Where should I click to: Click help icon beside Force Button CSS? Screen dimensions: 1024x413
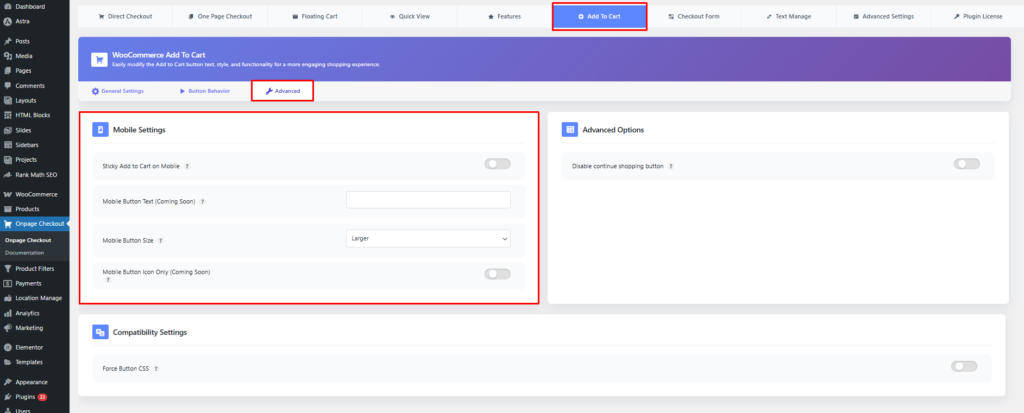click(157, 369)
